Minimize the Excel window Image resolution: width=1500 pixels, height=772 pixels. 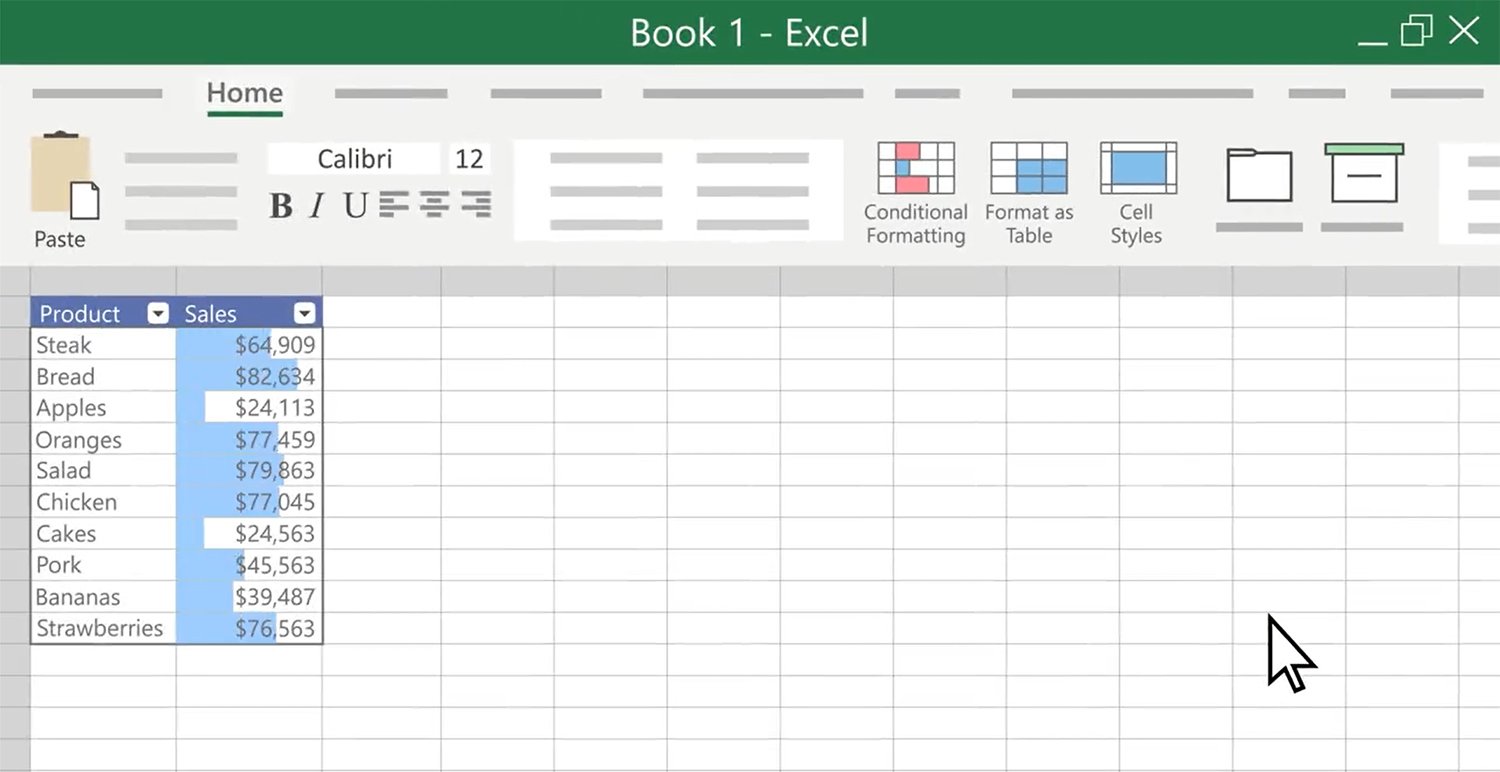1374,42
